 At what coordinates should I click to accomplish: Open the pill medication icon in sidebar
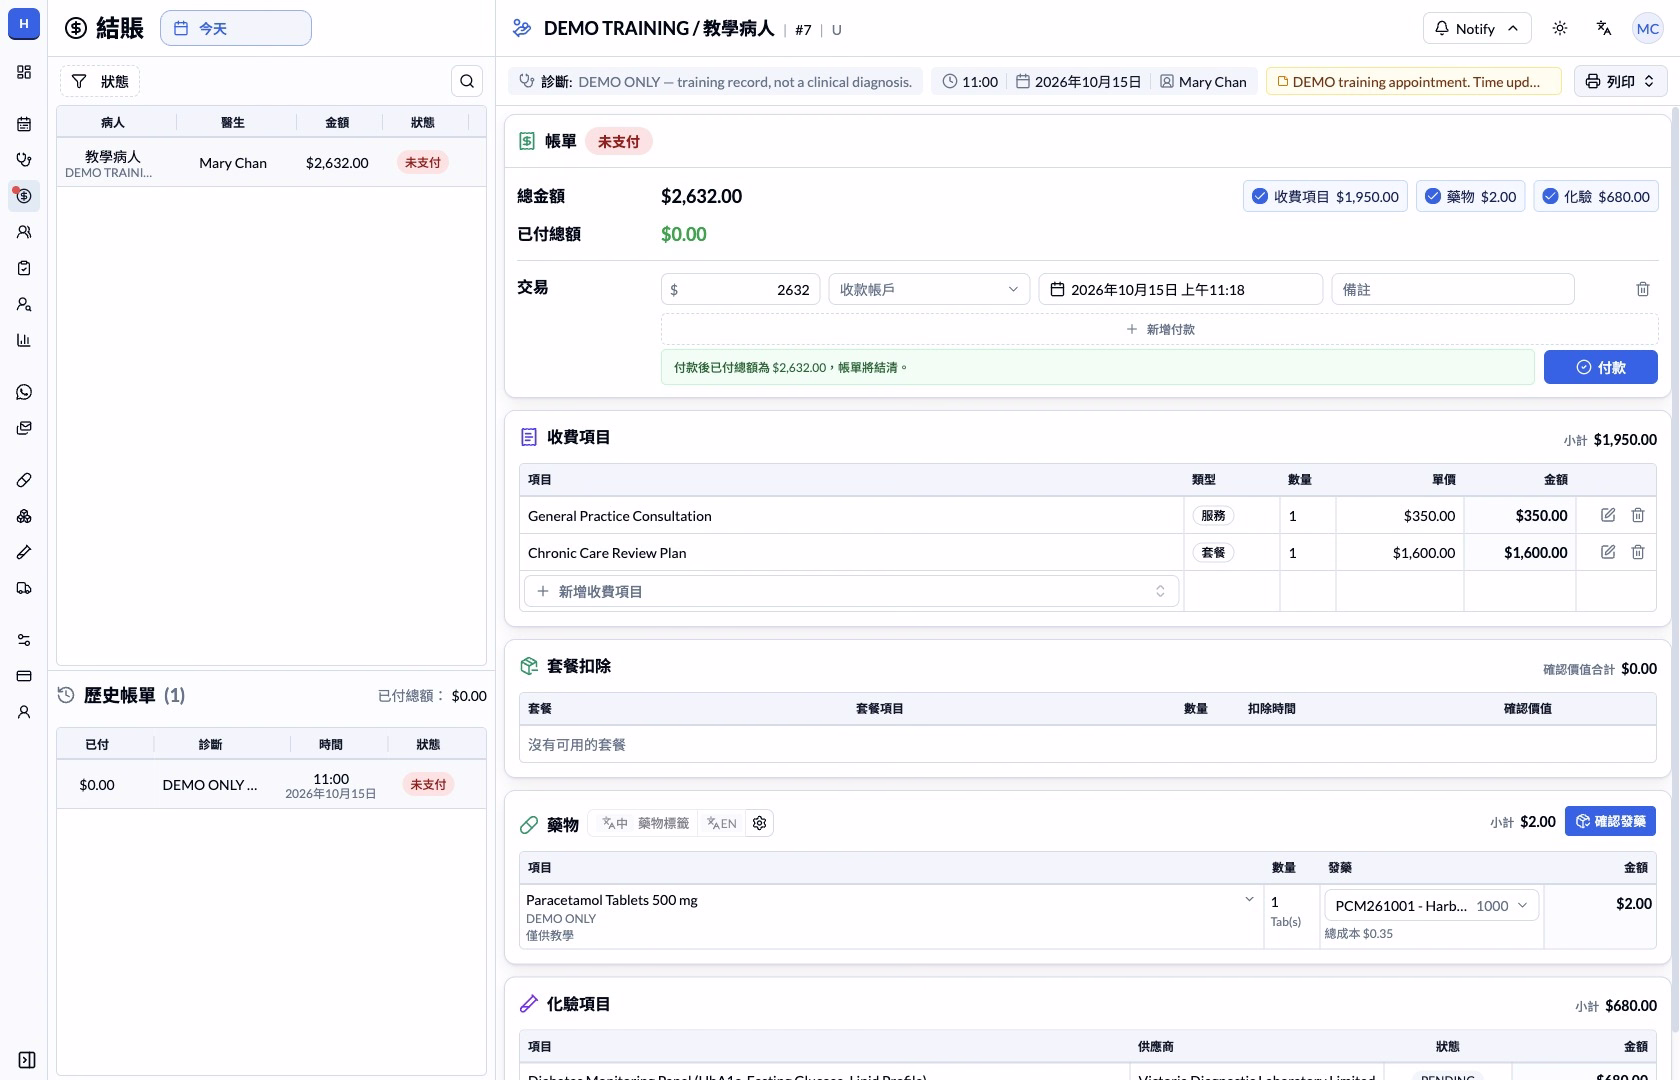click(x=24, y=480)
